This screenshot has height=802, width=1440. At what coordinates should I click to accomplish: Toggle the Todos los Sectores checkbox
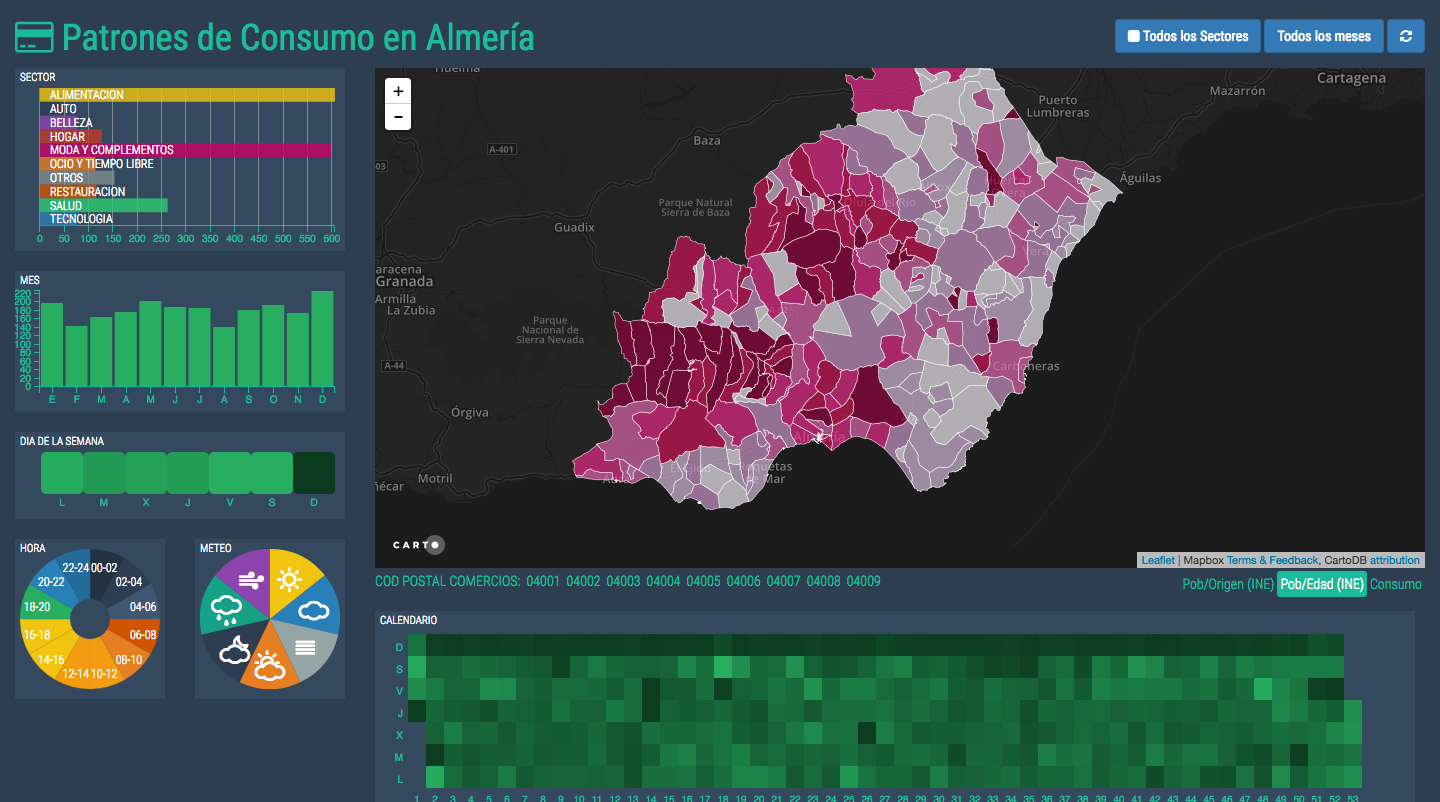coord(1134,36)
